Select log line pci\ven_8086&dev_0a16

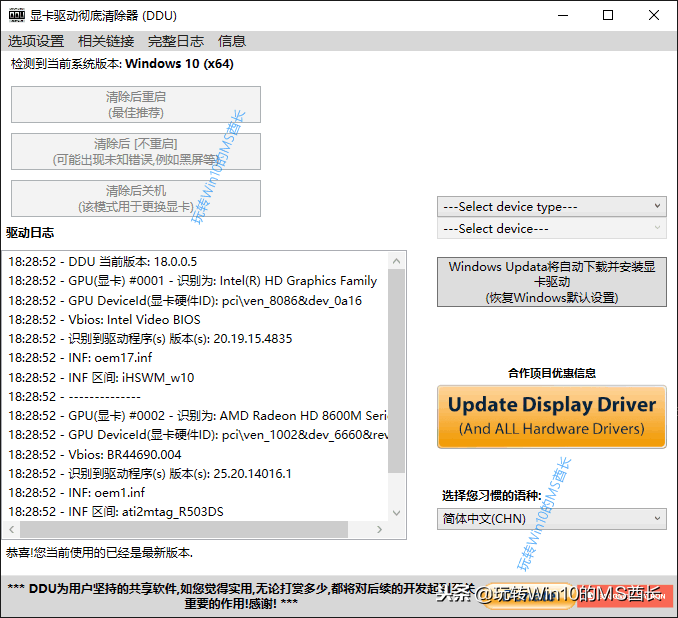click(x=185, y=301)
